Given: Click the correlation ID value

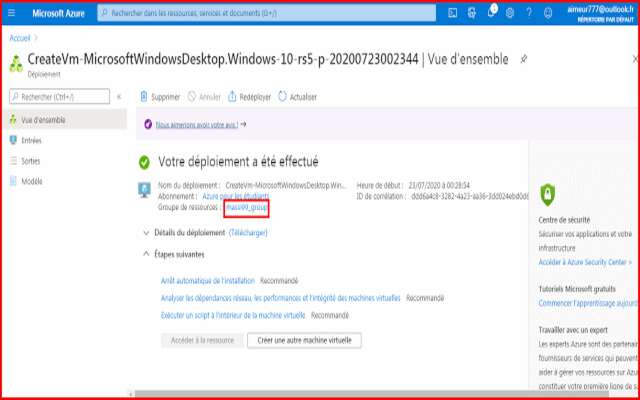Looking at the screenshot, I should [470, 196].
